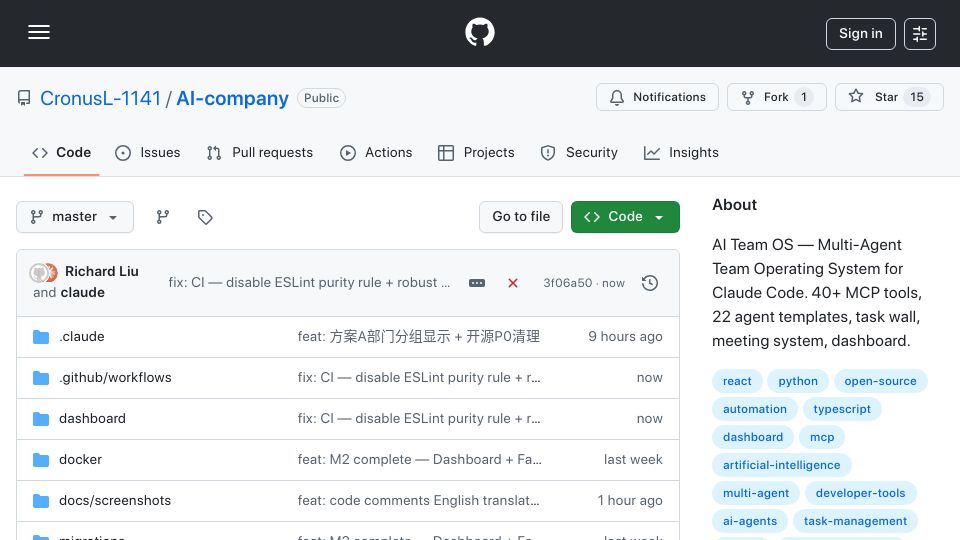Screen dimensions: 960x540
Task: View failed CI status red X
Action: 513,283
